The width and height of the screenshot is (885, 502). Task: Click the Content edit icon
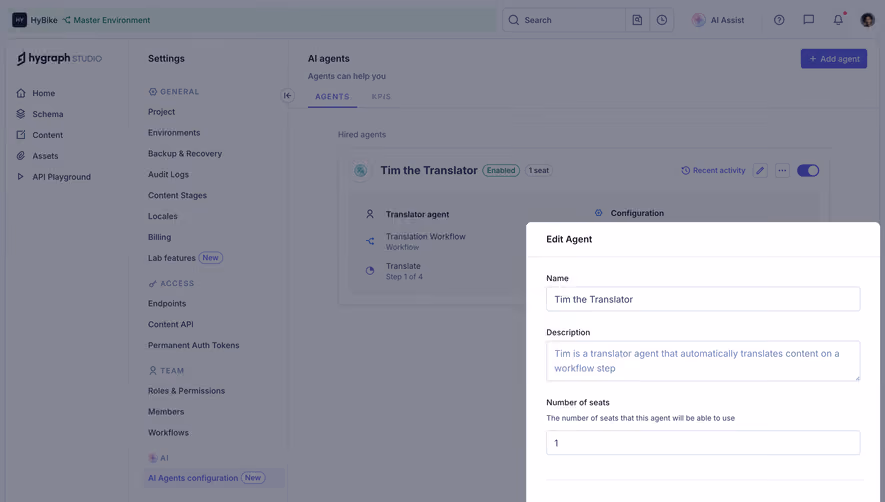tap(21, 135)
